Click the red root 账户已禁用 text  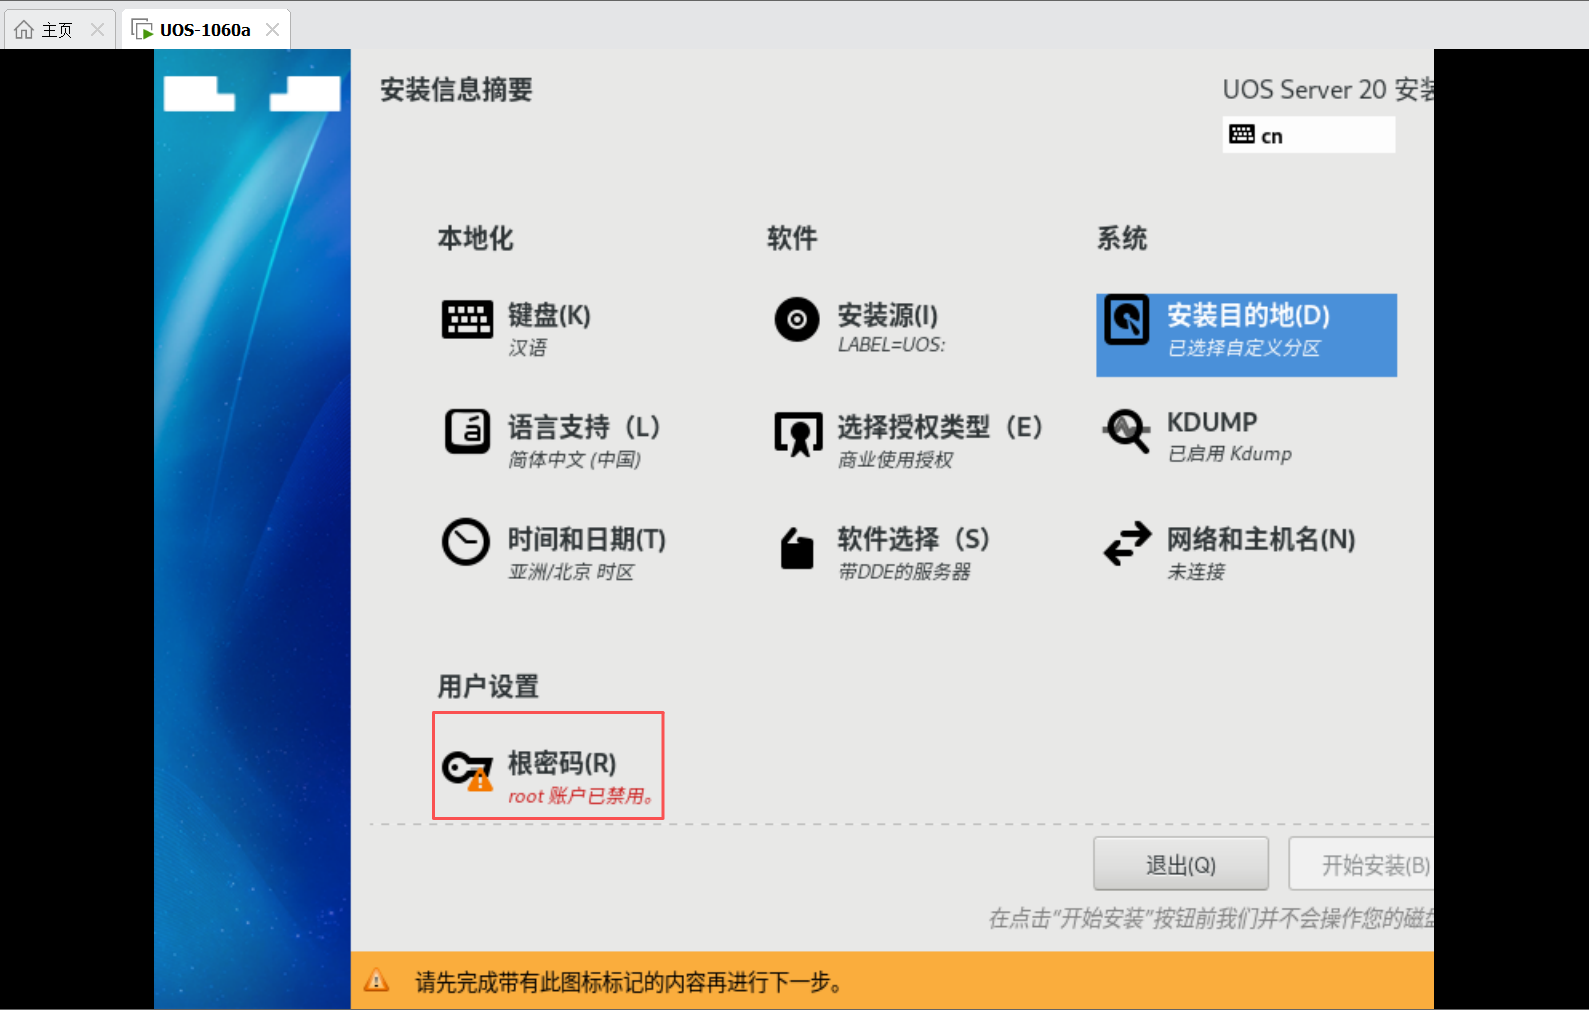(x=581, y=796)
